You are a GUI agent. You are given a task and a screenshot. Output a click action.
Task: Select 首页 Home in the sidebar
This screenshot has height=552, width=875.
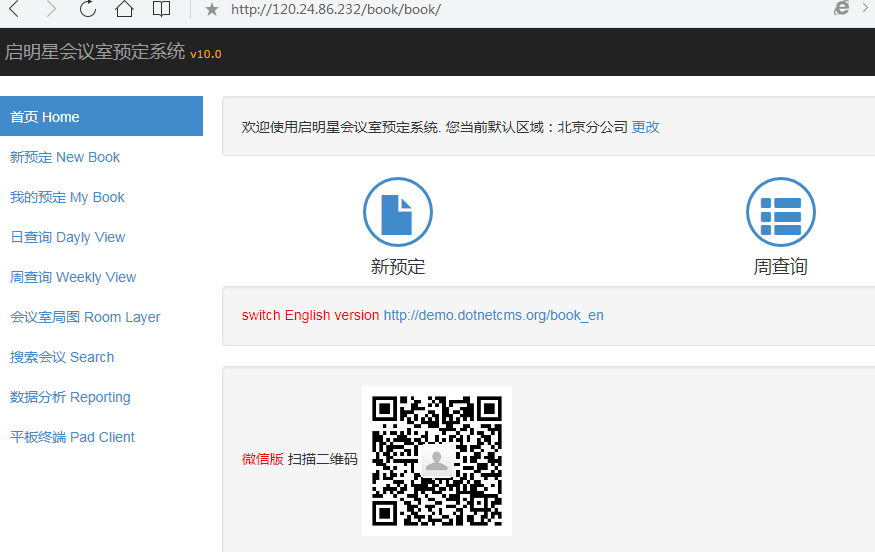pos(101,116)
